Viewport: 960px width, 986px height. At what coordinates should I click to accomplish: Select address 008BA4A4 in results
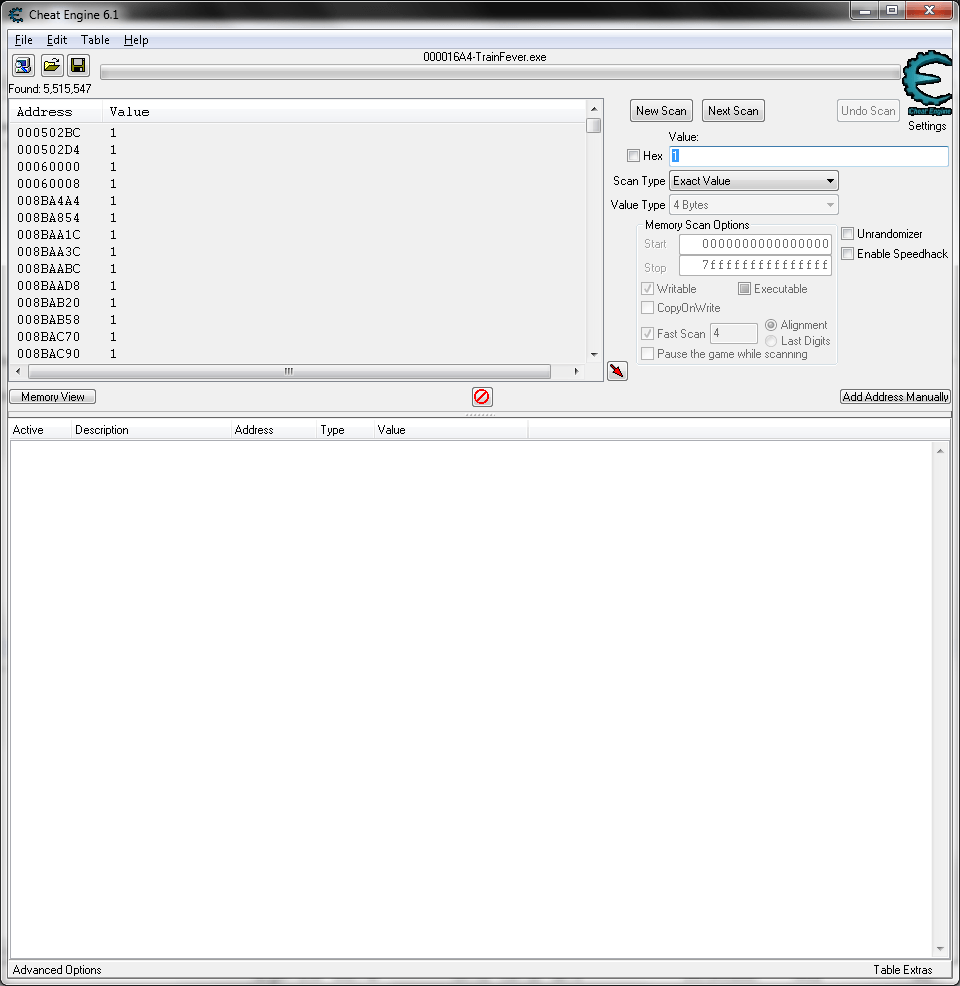click(x=48, y=201)
